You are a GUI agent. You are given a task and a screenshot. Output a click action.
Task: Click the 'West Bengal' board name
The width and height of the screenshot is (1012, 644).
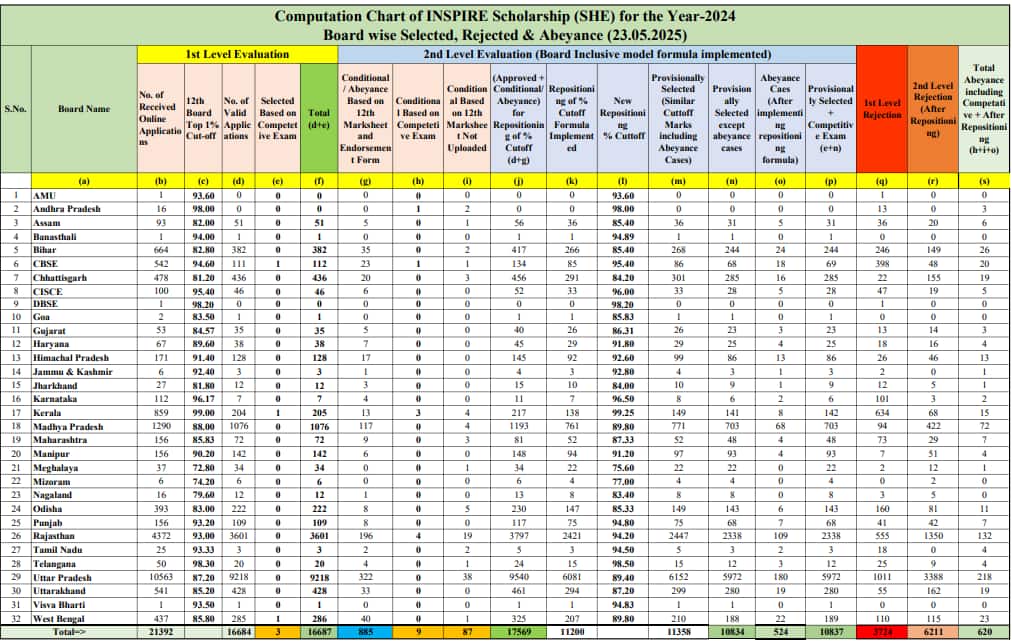tap(59, 618)
